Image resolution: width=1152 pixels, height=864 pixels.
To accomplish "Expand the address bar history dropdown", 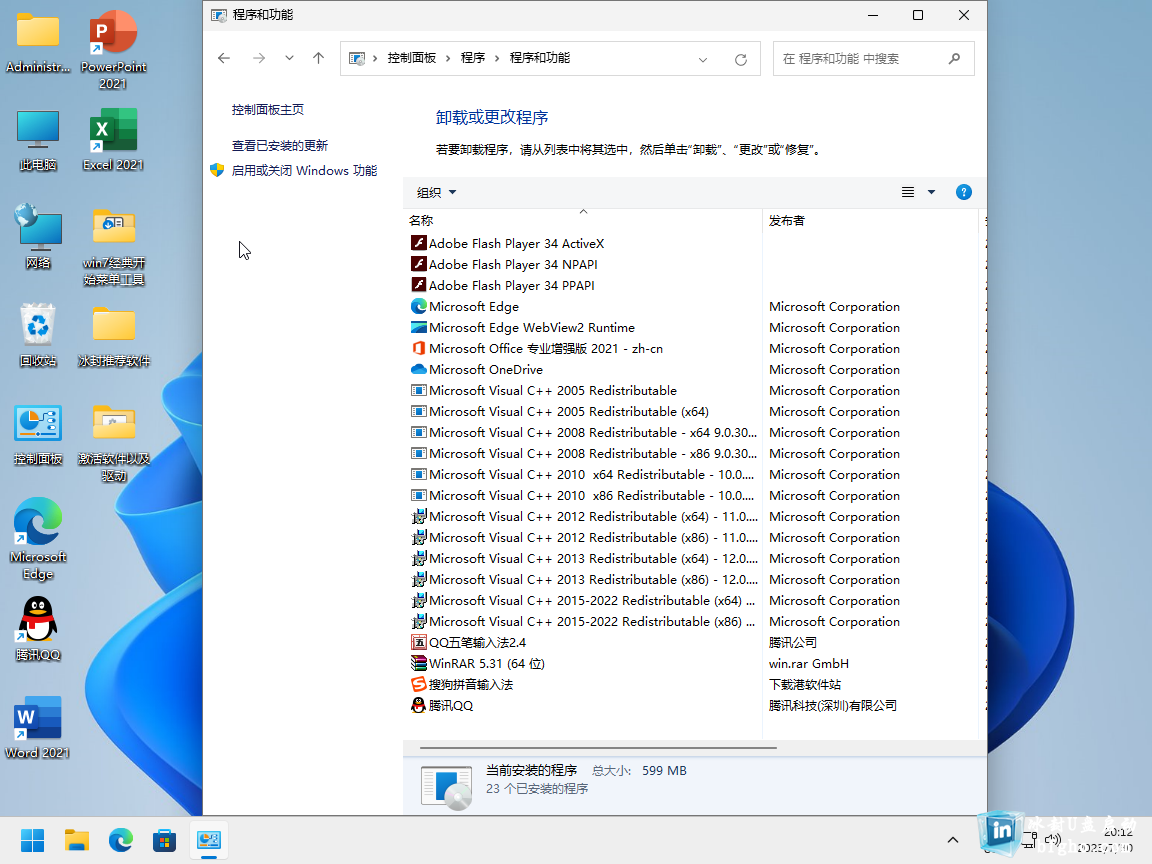I will 703,60.
